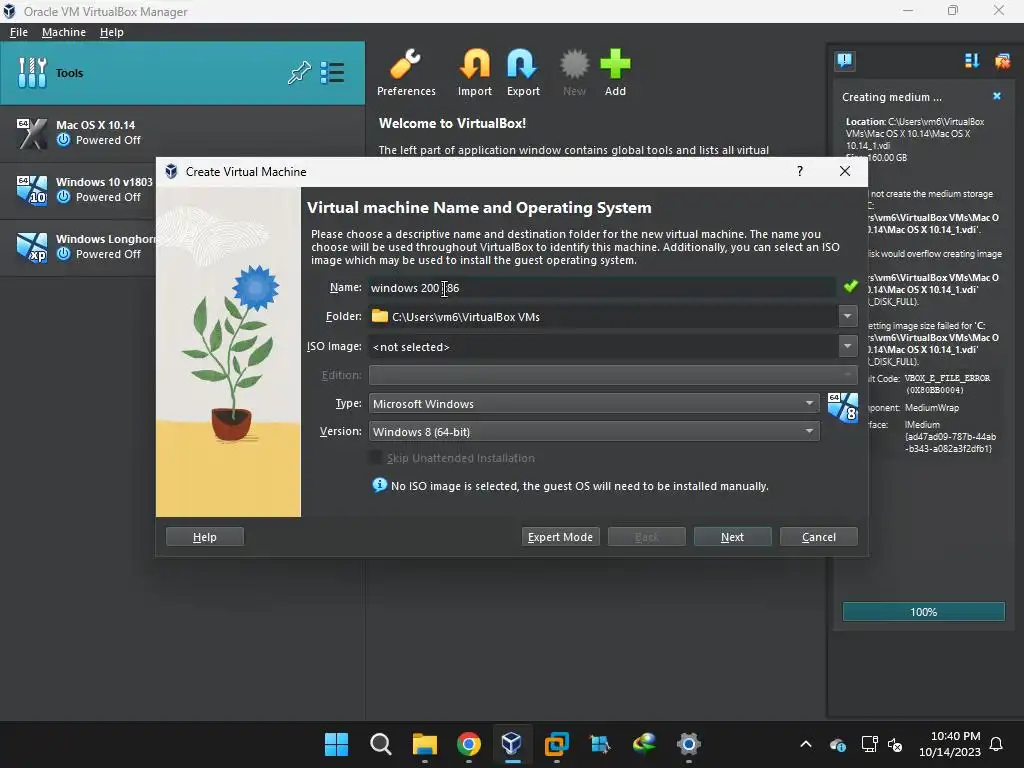The width and height of the screenshot is (1024, 768).
Task: Open taskbar Search icon
Action: (x=381, y=744)
